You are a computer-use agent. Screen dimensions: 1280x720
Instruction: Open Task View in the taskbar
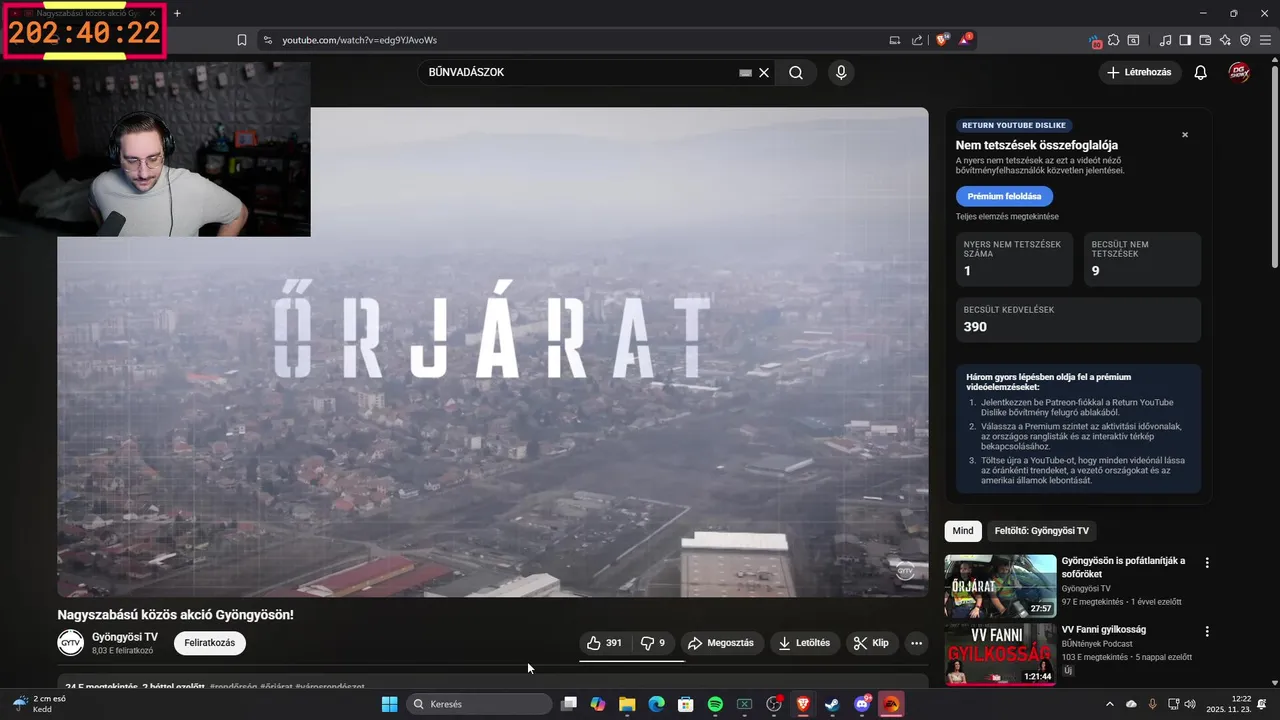click(569, 704)
